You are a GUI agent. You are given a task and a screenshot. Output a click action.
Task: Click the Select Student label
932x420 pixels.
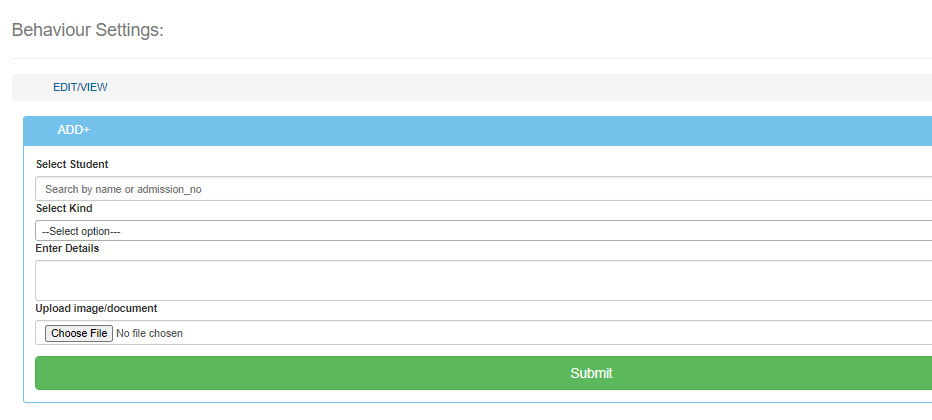pyautogui.click(x=72, y=164)
